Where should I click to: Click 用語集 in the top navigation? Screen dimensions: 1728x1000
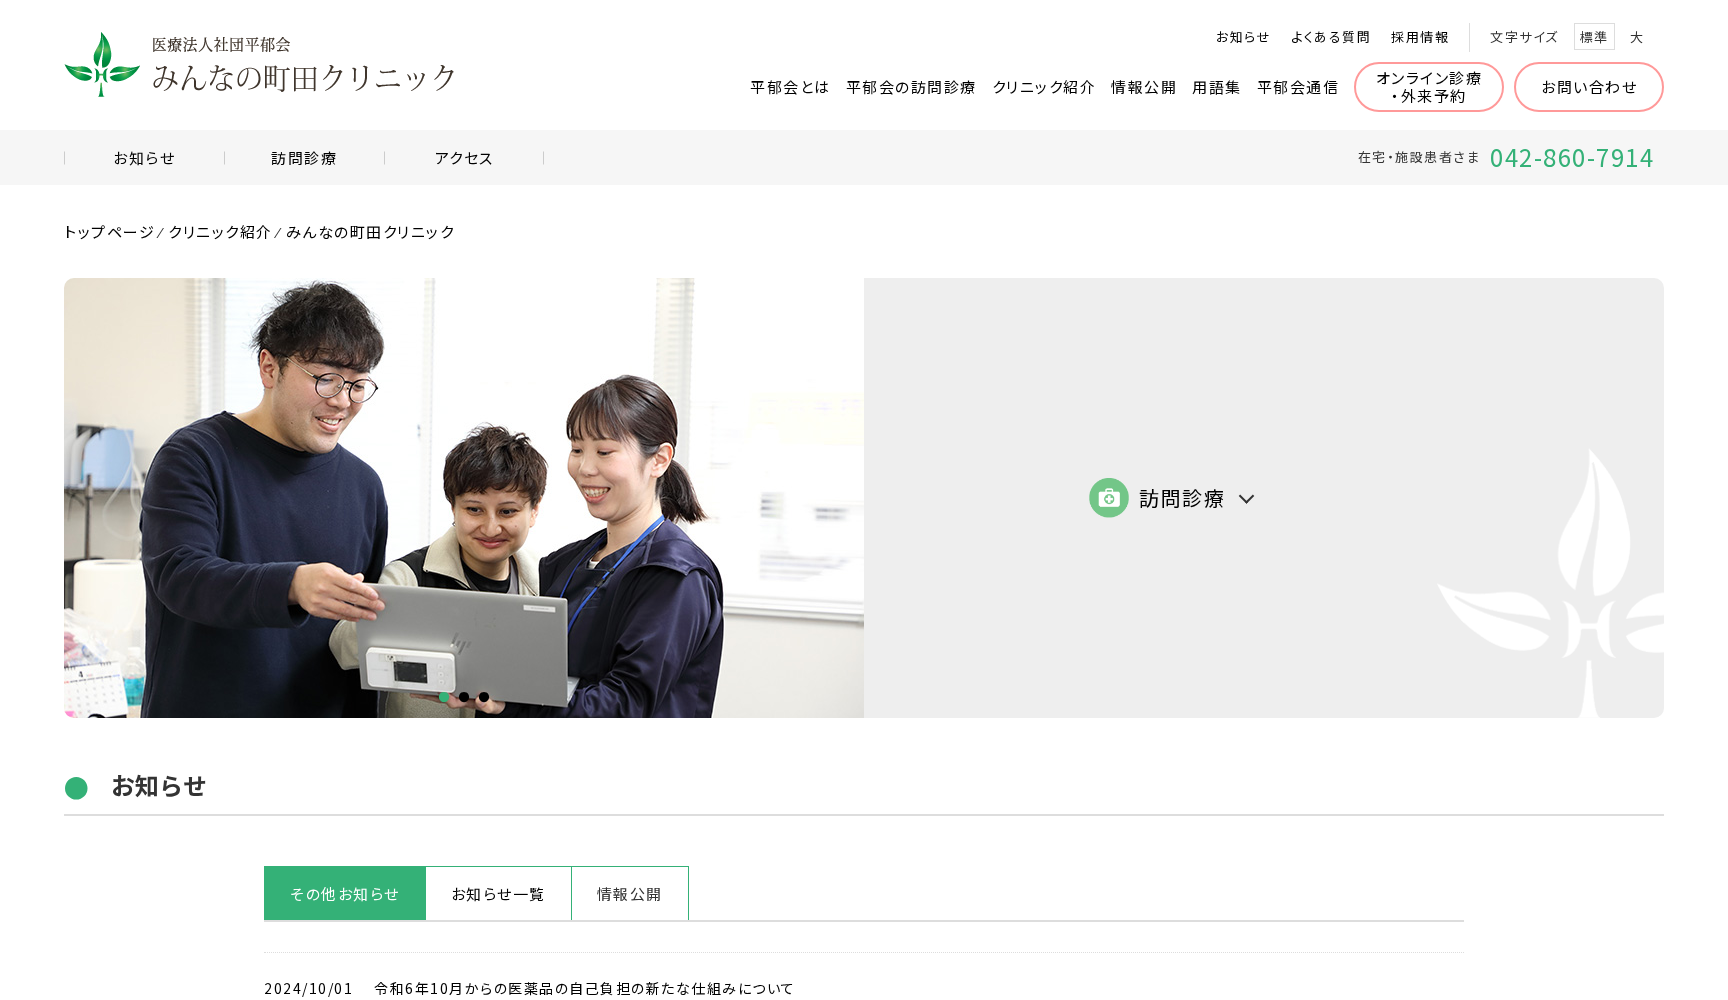coord(1216,87)
